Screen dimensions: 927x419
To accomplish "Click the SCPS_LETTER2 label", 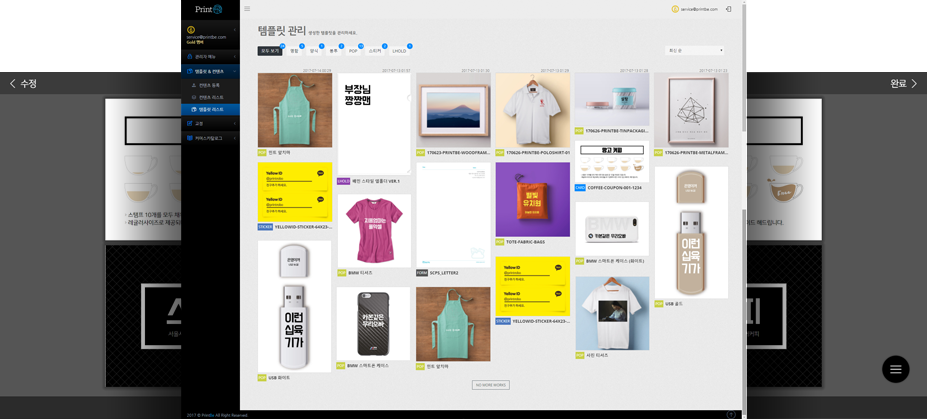I will pyautogui.click(x=442, y=273).
